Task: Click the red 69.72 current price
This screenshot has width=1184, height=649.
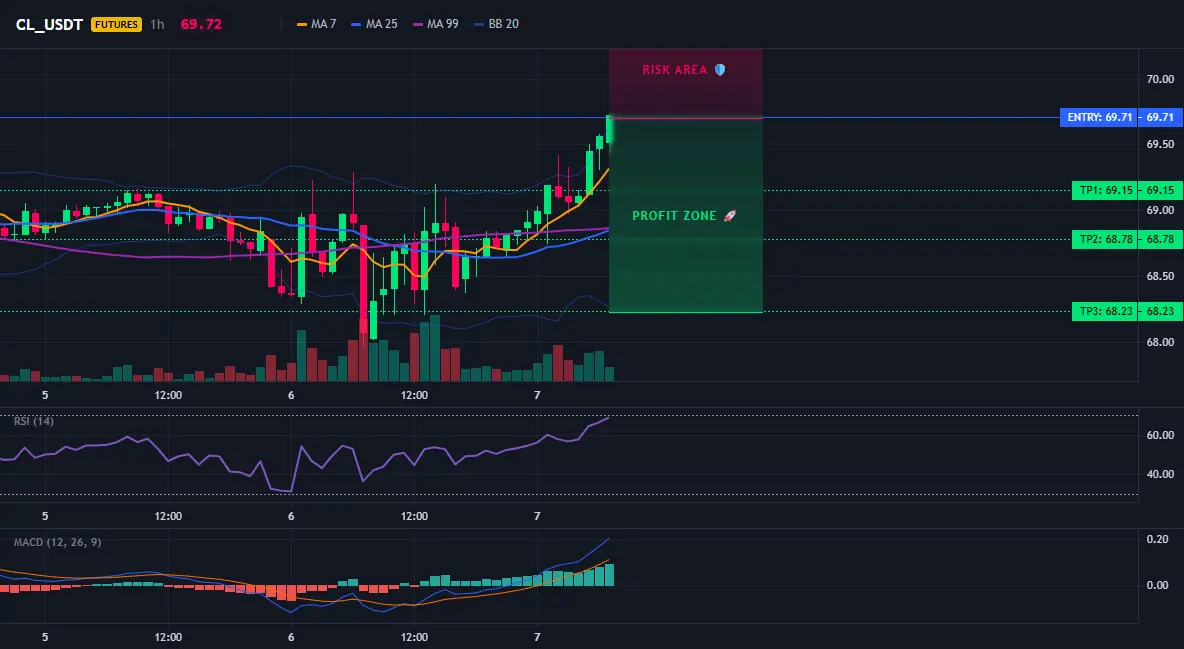Action: tap(201, 24)
